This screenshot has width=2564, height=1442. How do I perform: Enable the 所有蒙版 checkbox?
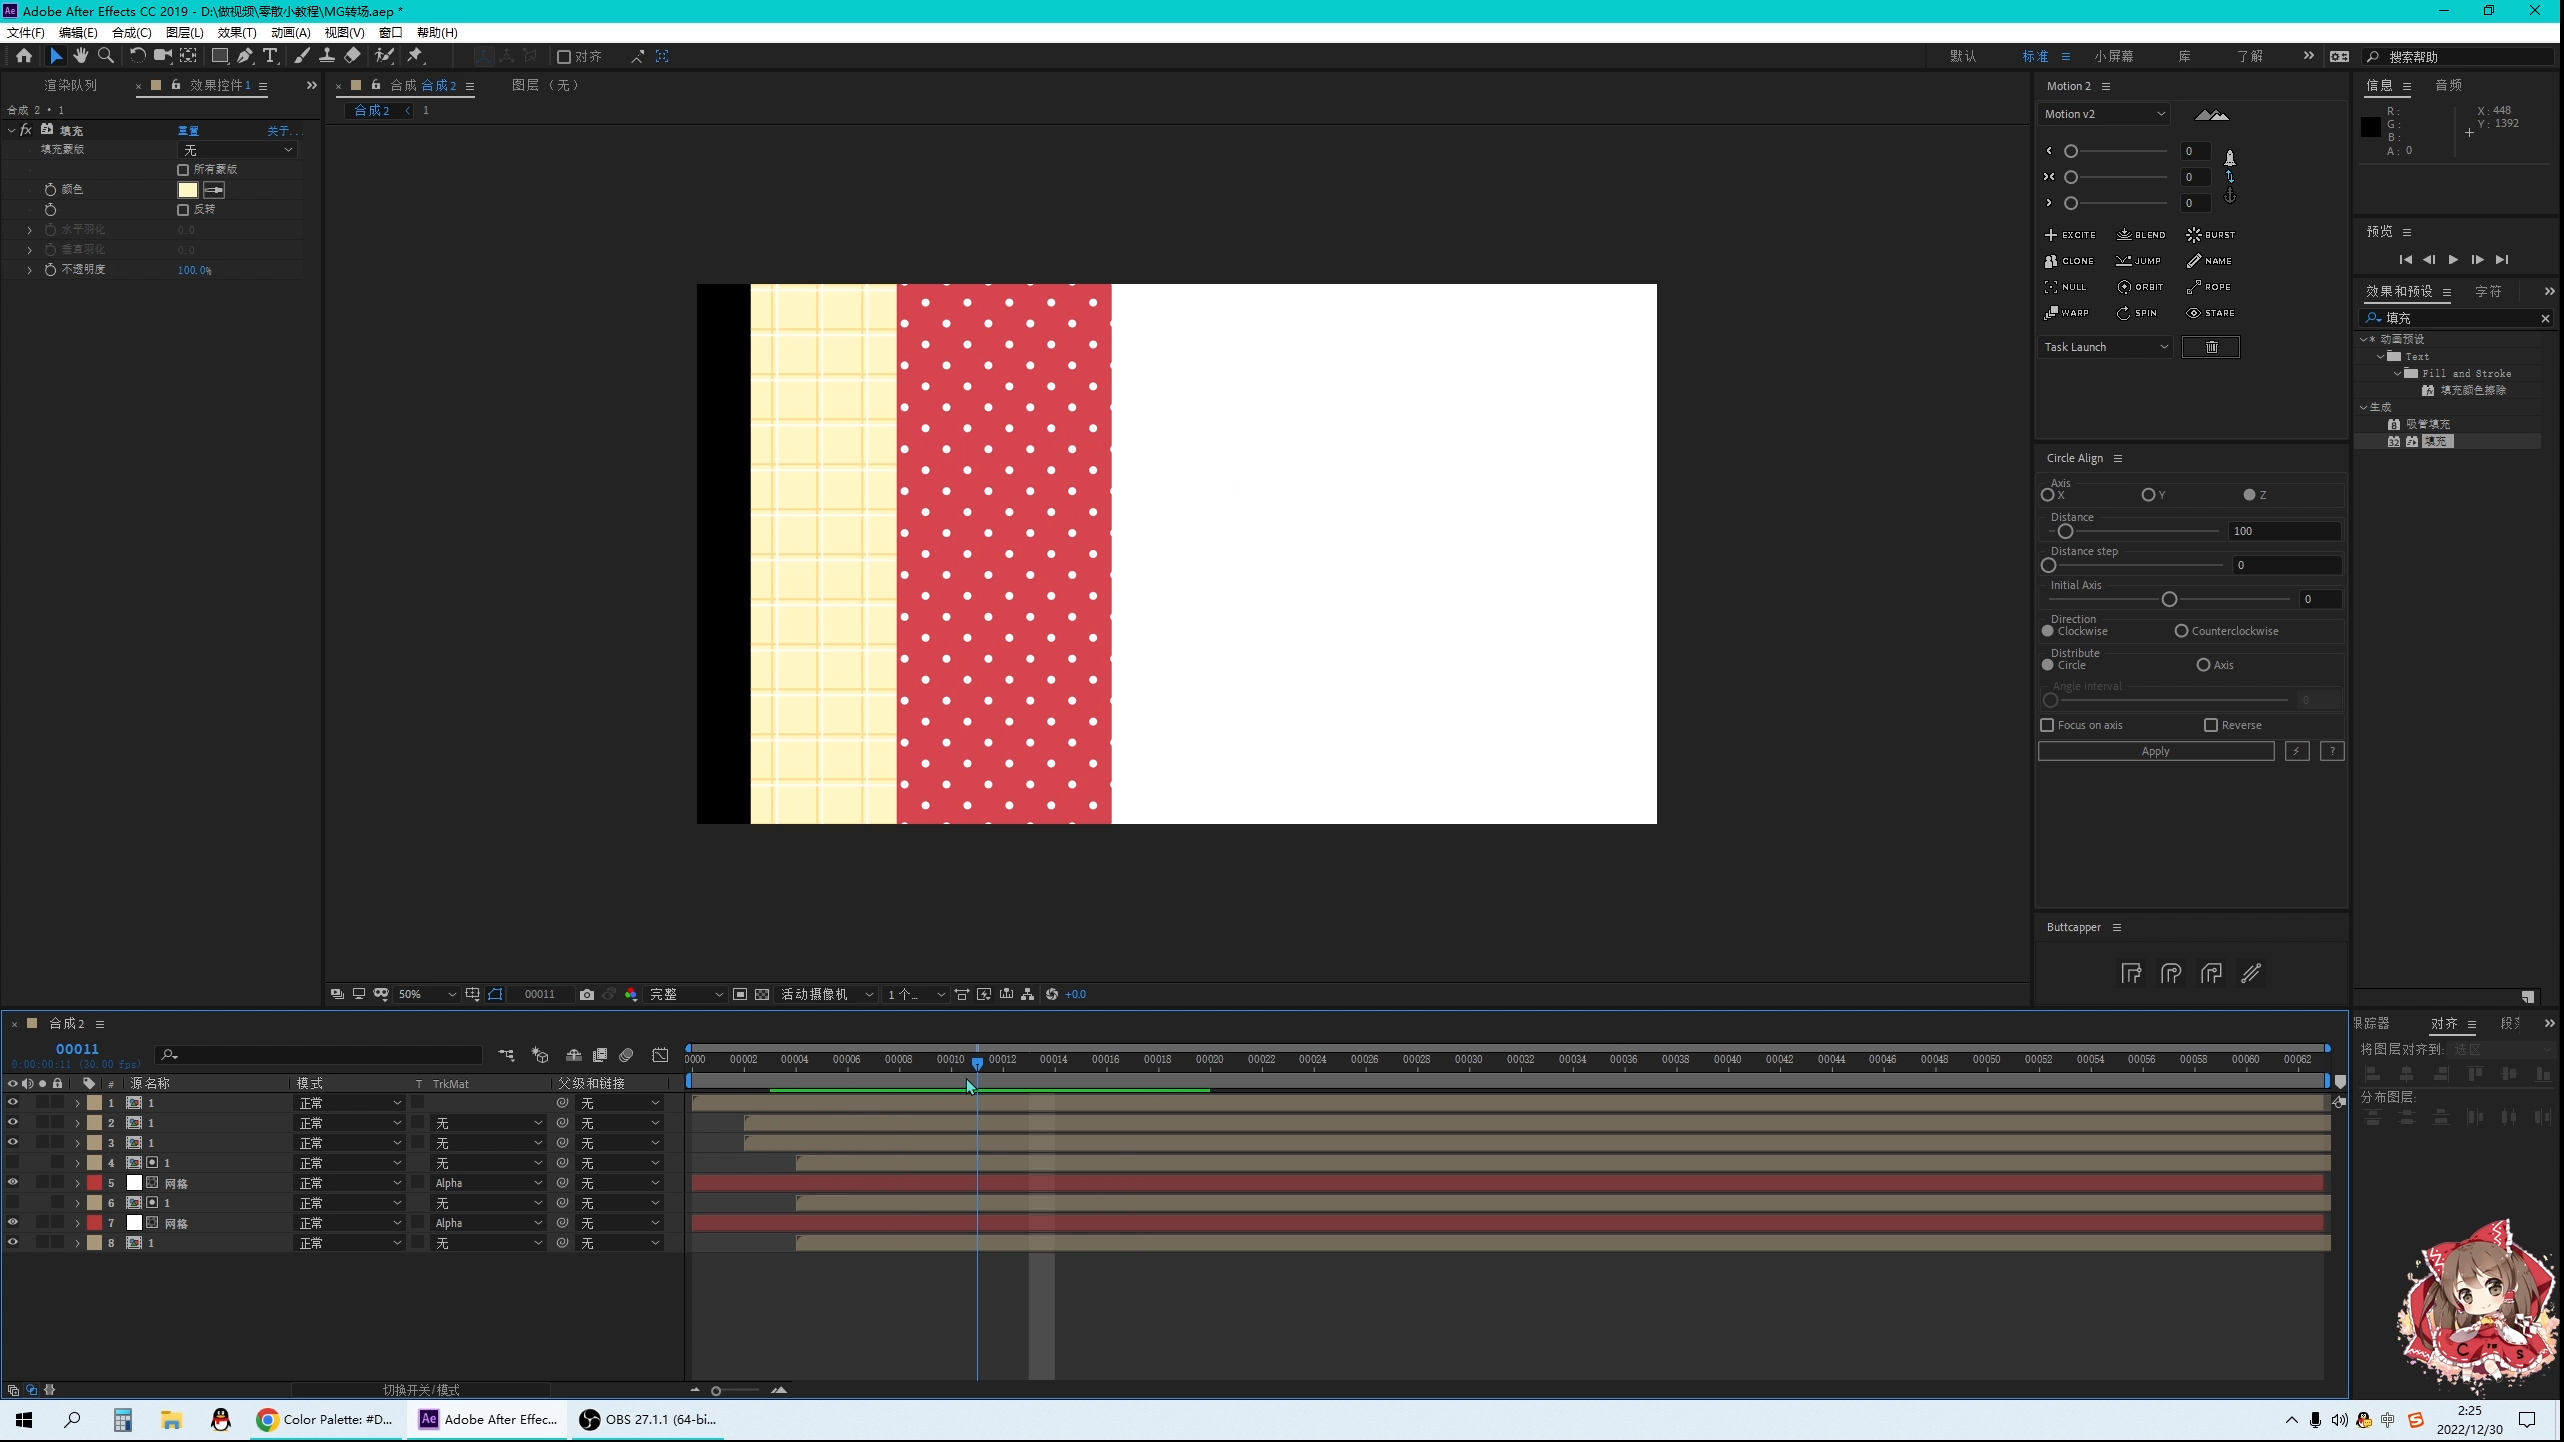click(x=183, y=170)
